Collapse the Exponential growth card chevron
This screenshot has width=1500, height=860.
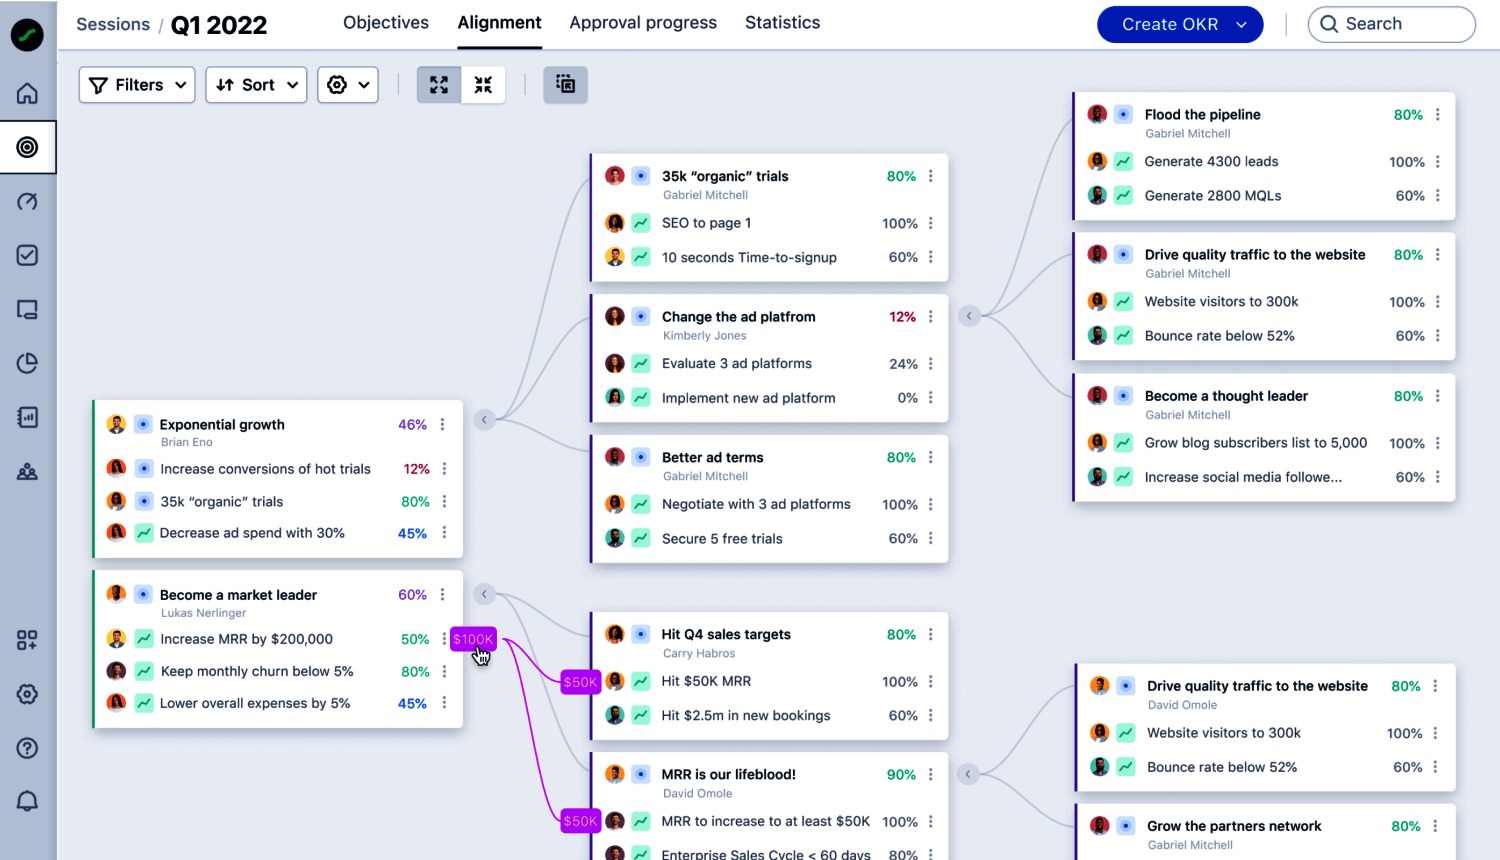[484, 419]
